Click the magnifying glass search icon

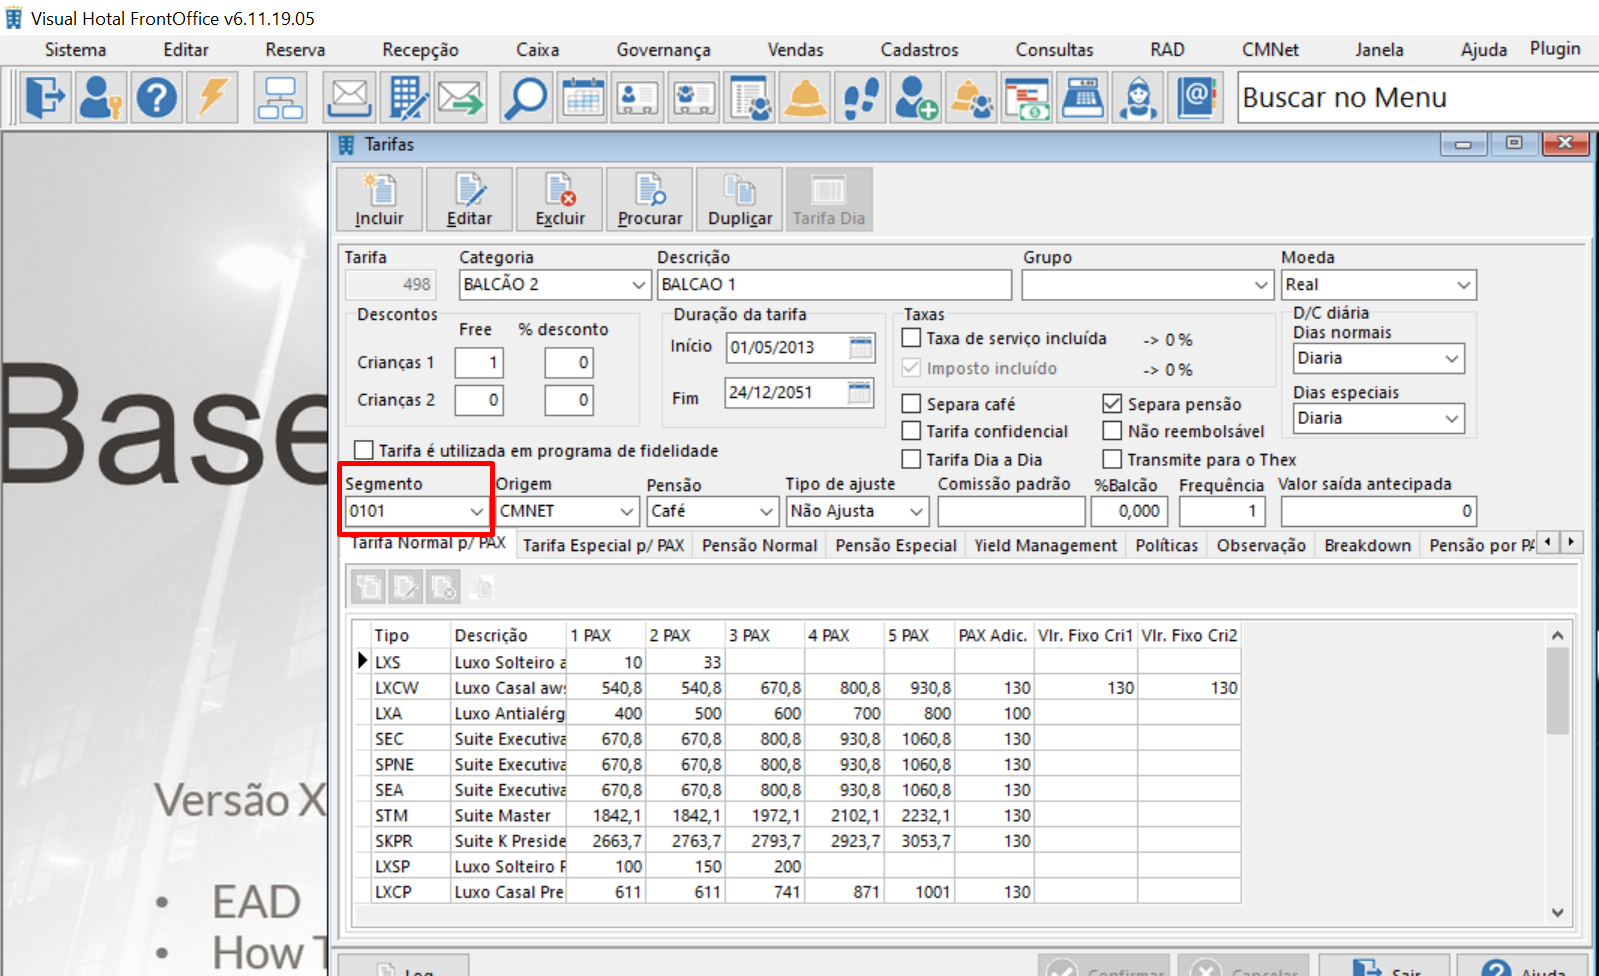coord(526,98)
